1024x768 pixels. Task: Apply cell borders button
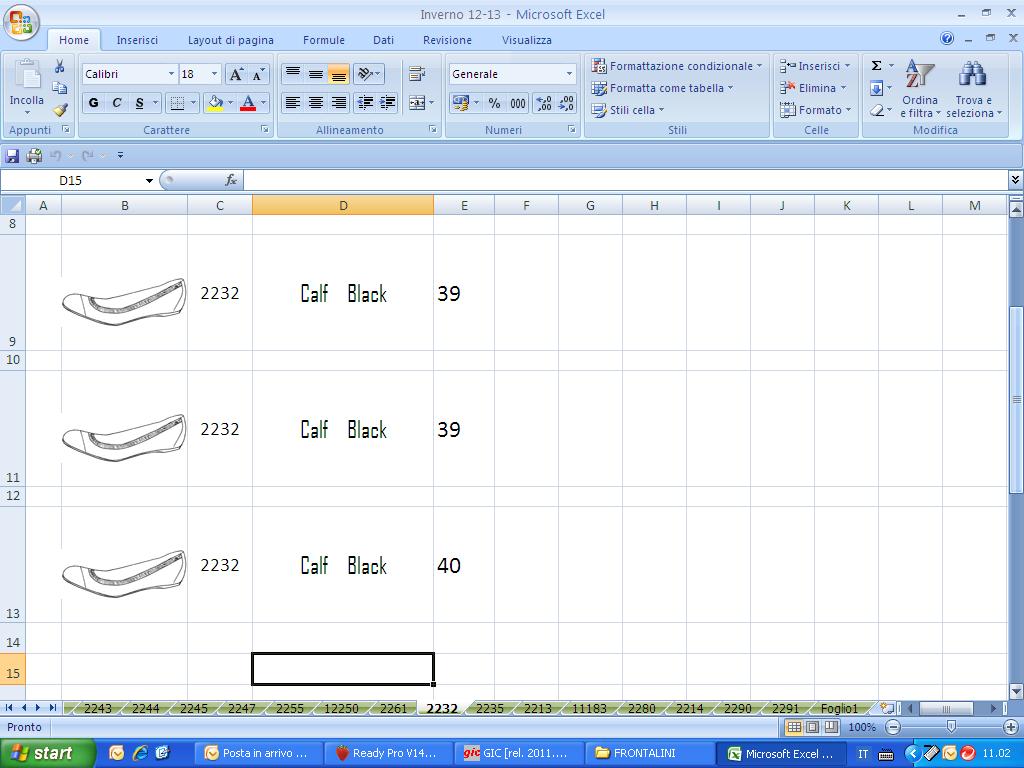pos(177,103)
